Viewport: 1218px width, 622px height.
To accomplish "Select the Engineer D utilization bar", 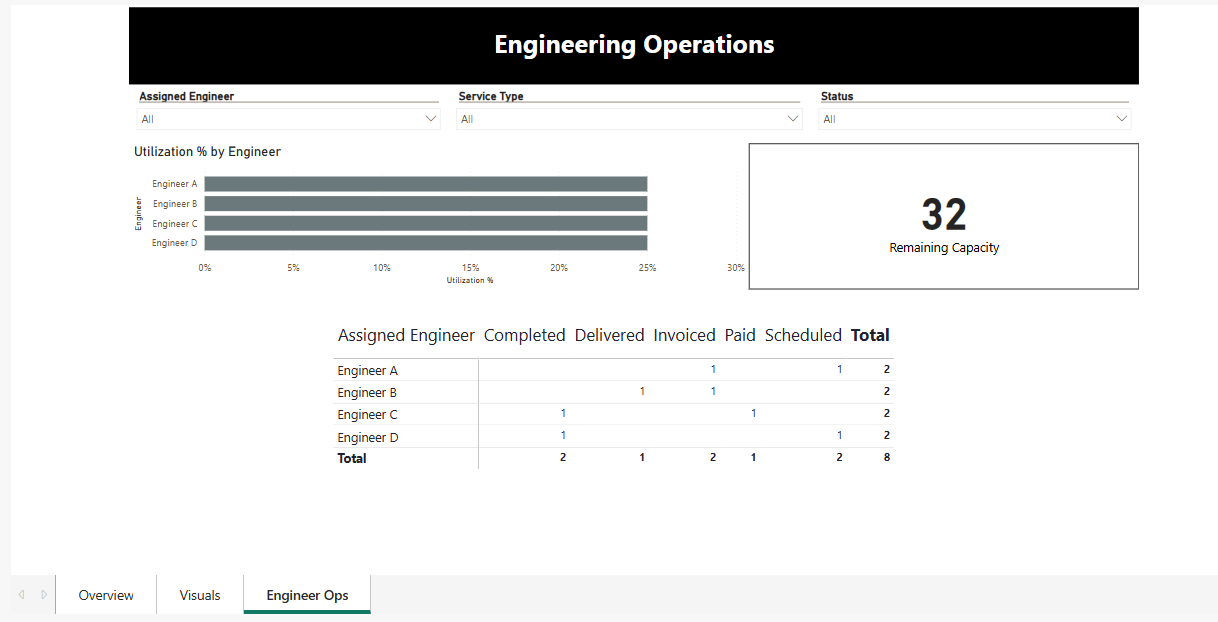I will (426, 243).
